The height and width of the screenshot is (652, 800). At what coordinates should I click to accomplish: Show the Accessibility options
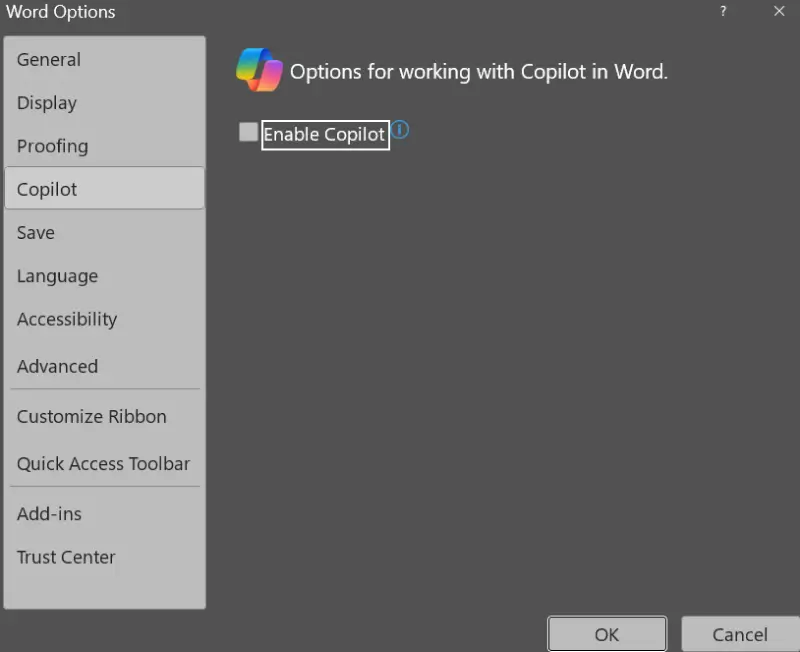point(67,320)
